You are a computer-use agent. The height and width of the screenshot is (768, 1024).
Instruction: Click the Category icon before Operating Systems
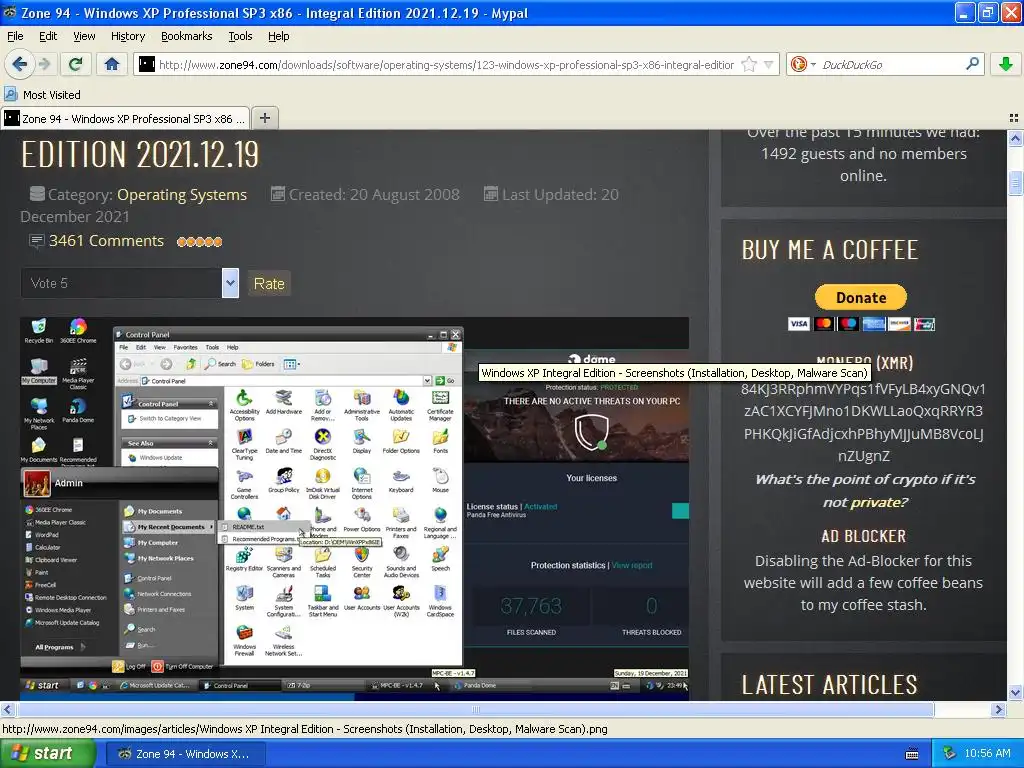37,193
